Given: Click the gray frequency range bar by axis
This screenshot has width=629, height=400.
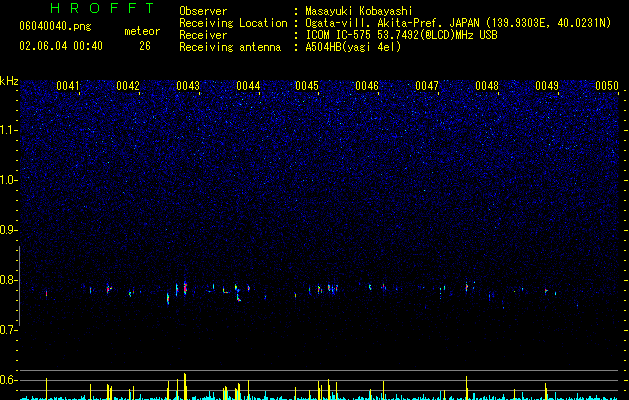Looking at the screenshot, I should [x=20, y=286].
